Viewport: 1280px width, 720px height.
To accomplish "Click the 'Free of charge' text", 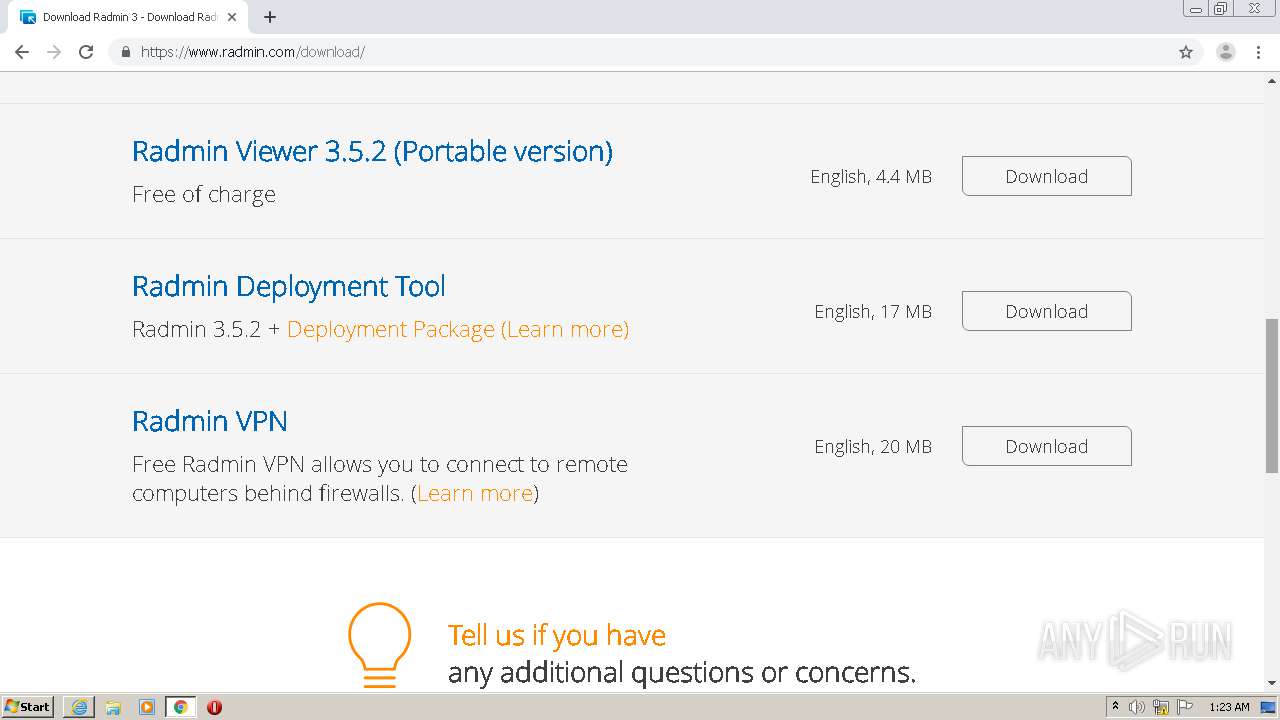I will 204,194.
